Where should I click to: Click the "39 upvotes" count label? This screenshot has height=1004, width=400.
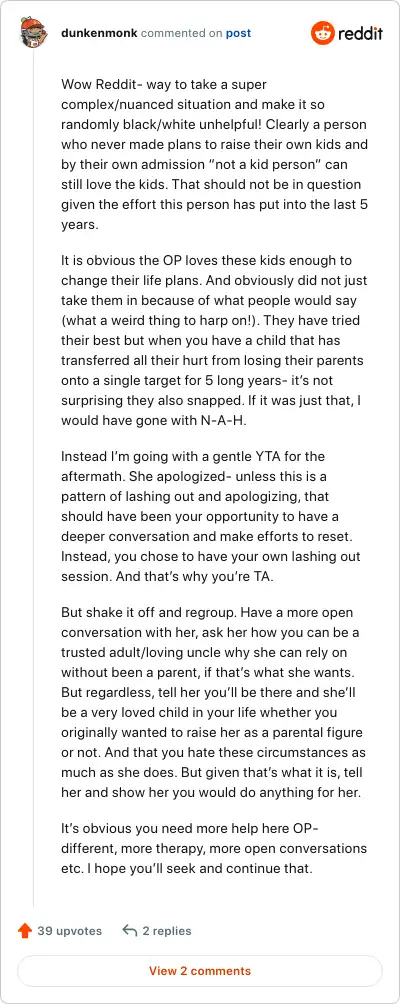pos(69,931)
